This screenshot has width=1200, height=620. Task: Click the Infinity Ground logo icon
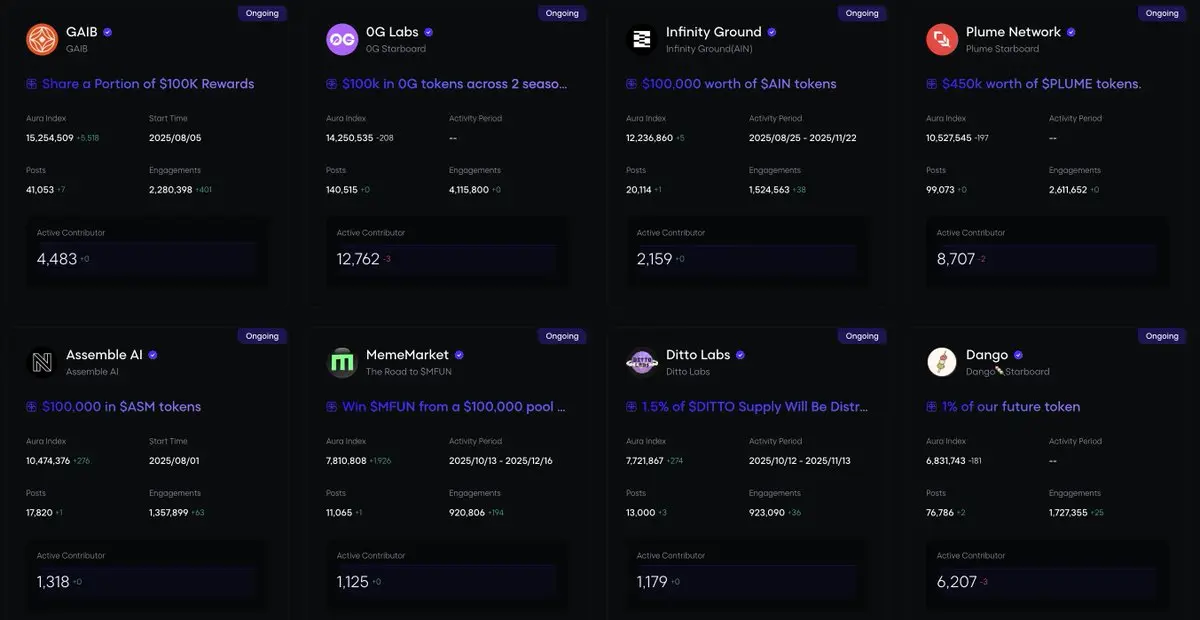(x=640, y=39)
